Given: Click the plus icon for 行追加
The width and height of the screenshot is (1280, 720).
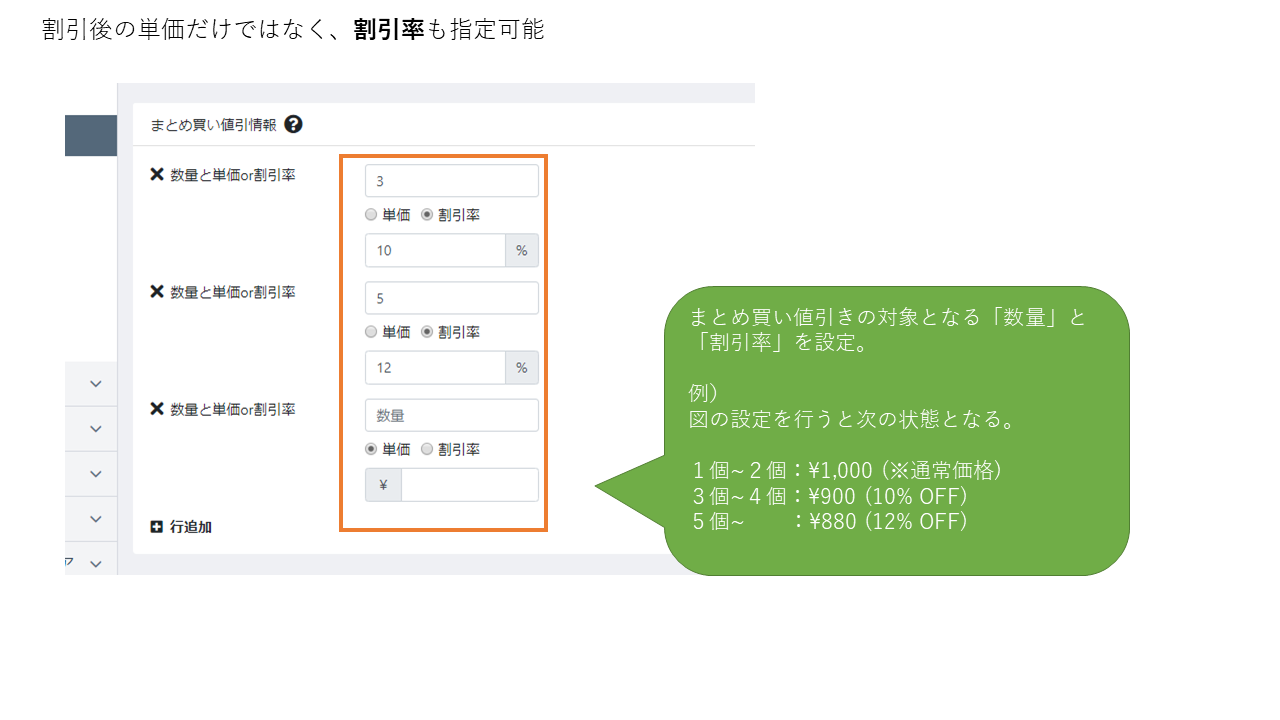Looking at the screenshot, I should click(x=157, y=527).
